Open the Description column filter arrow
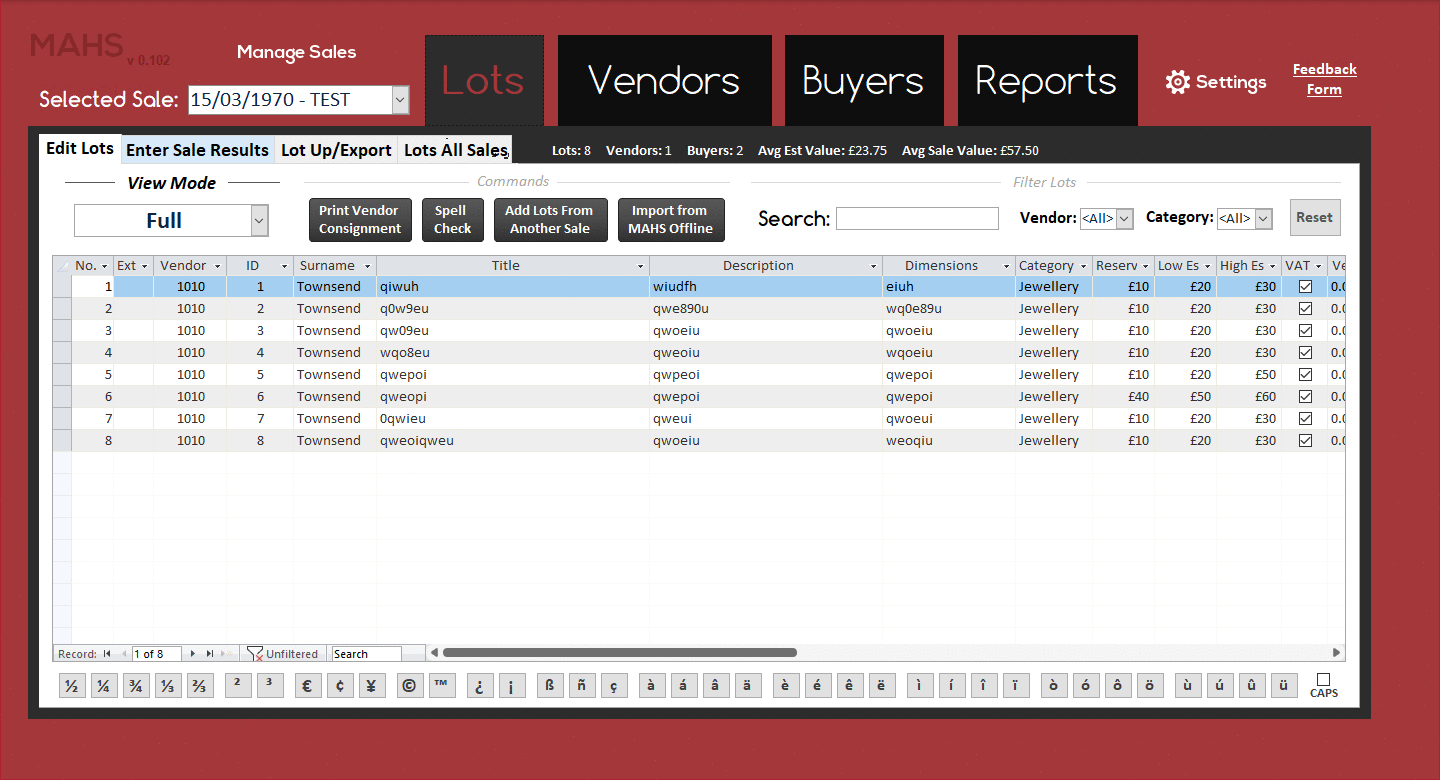This screenshot has width=1440, height=780. pyautogui.click(x=873, y=266)
